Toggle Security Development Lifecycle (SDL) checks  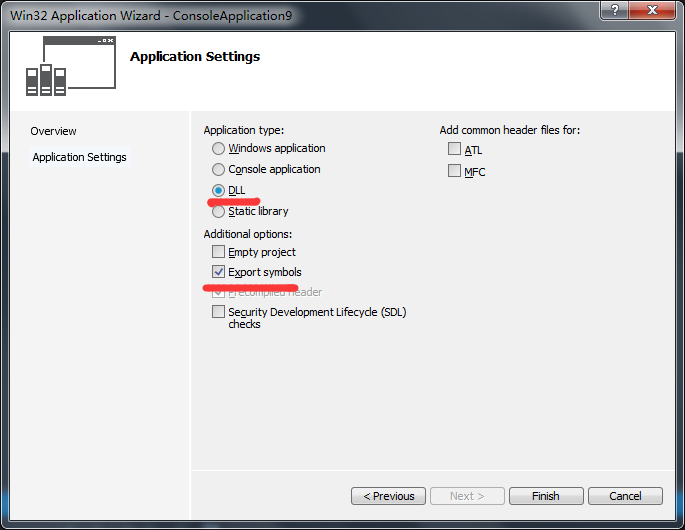[x=218, y=312]
